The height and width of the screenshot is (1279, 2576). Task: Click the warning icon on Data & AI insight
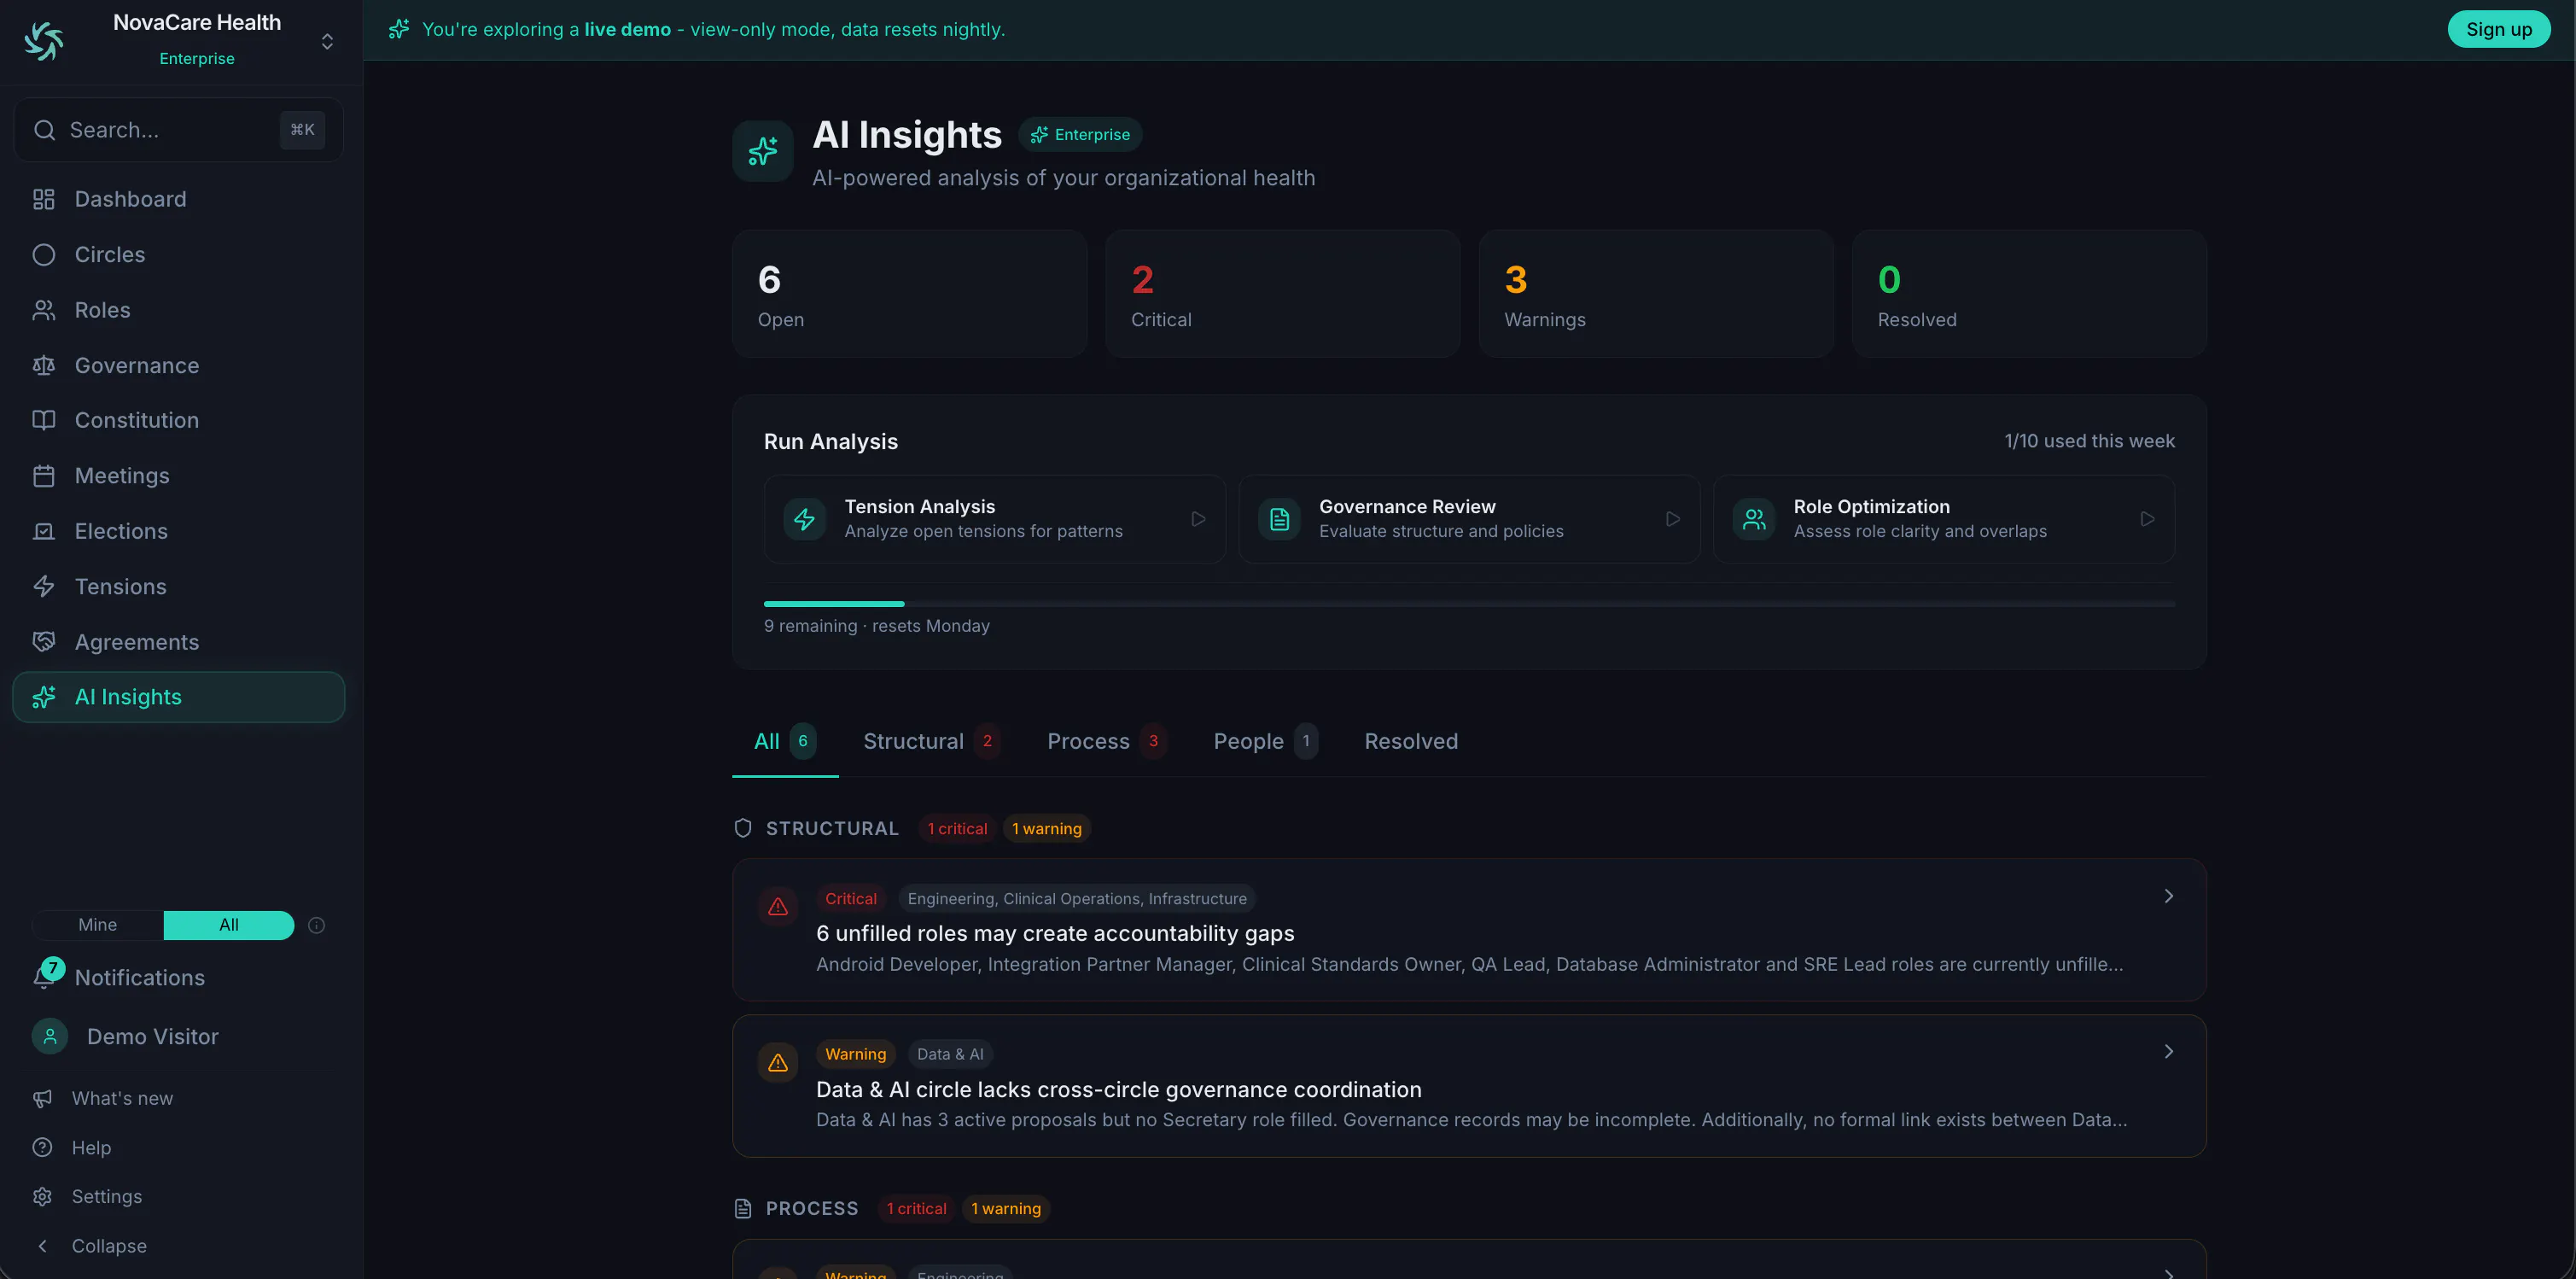pyautogui.click(x=778, y=1062)
